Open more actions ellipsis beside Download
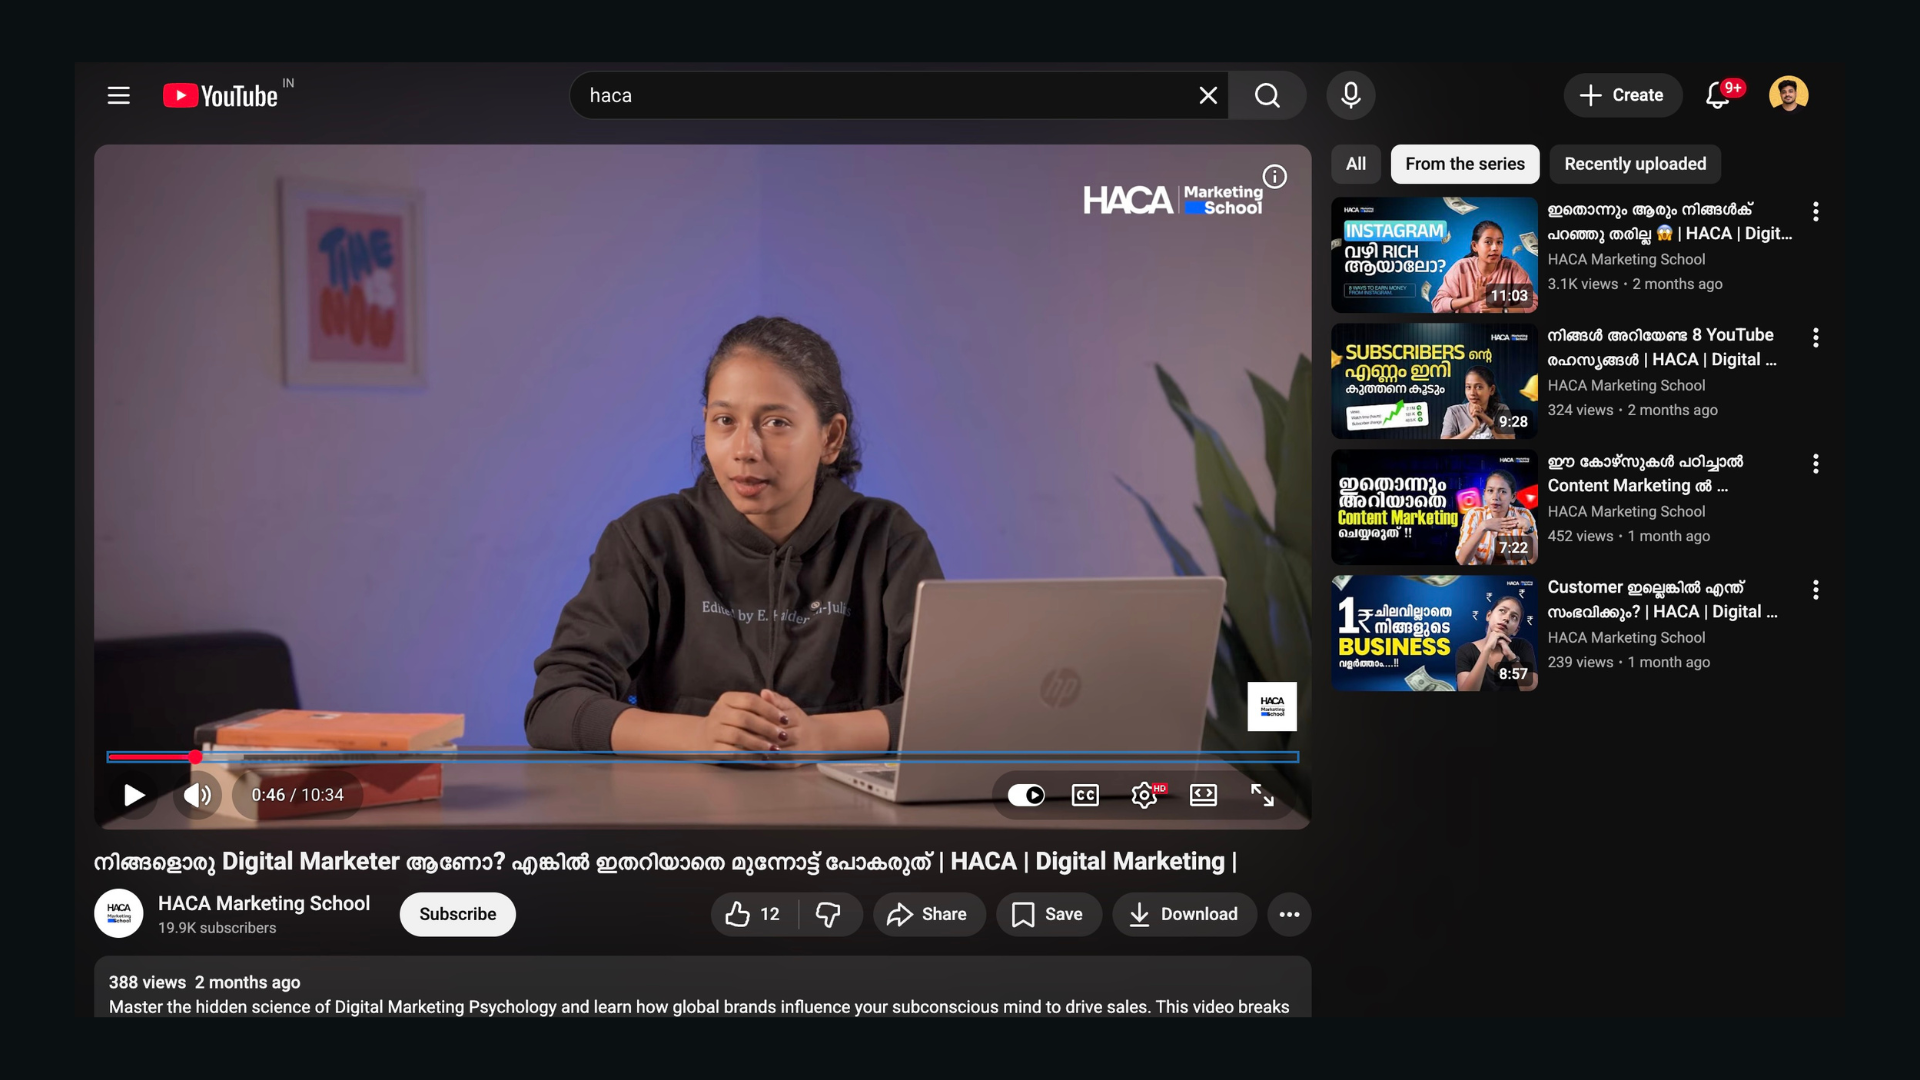 point(1289,914)
